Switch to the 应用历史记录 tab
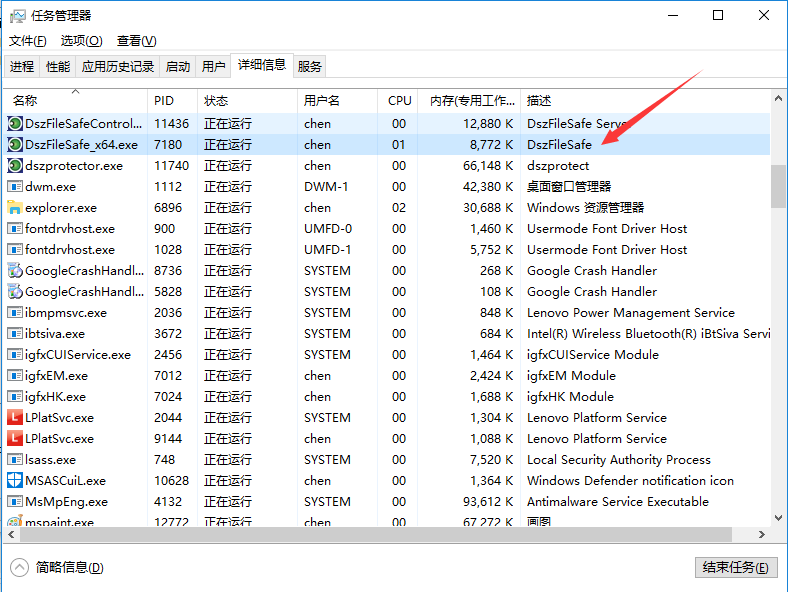This screenshot has height=592, width=788. tap(118, 66)
